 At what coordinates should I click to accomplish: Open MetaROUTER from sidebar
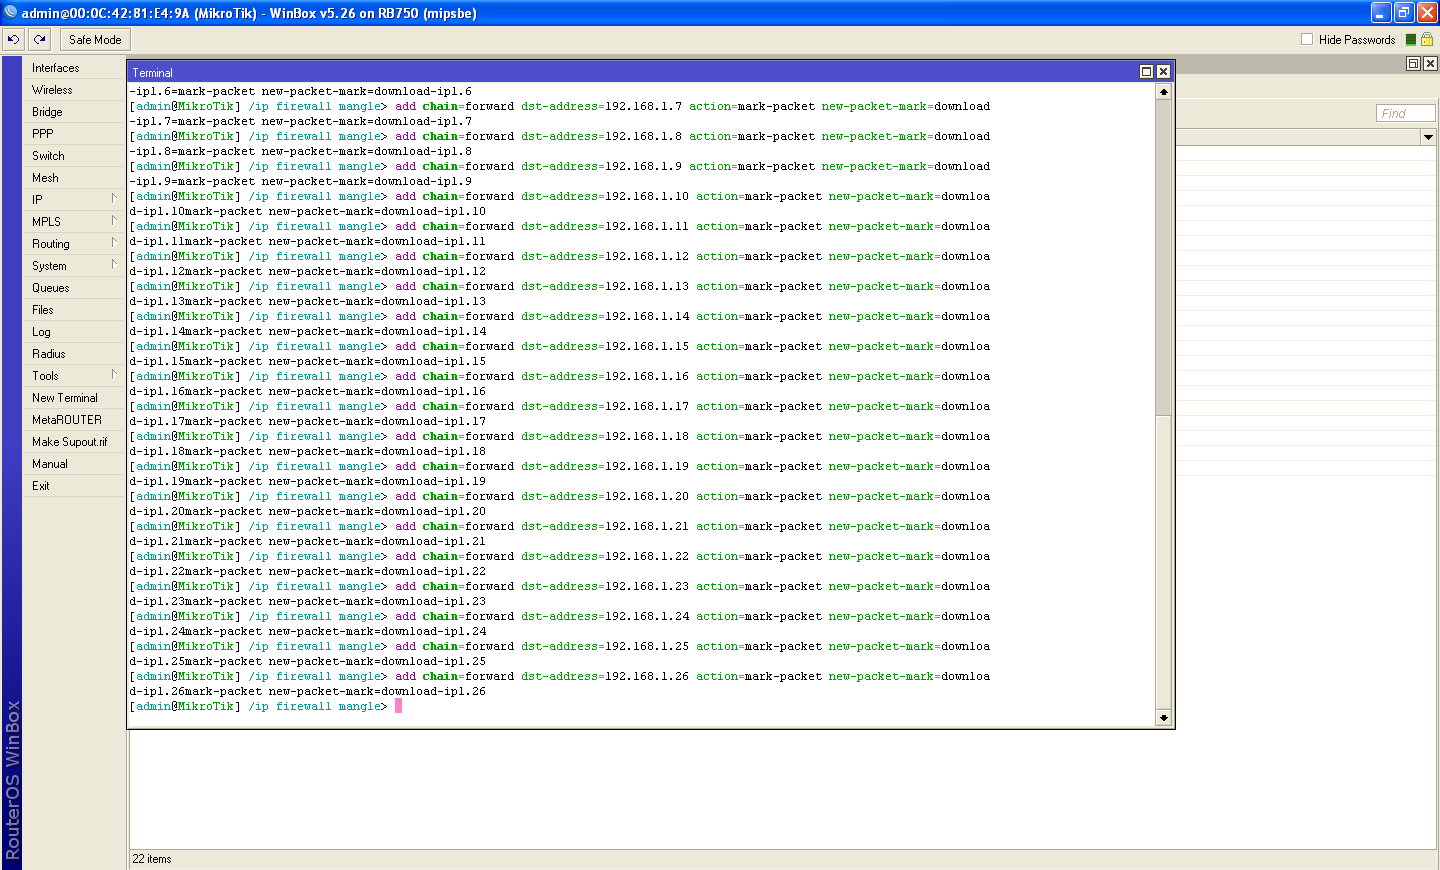click(x=67, y=420)
